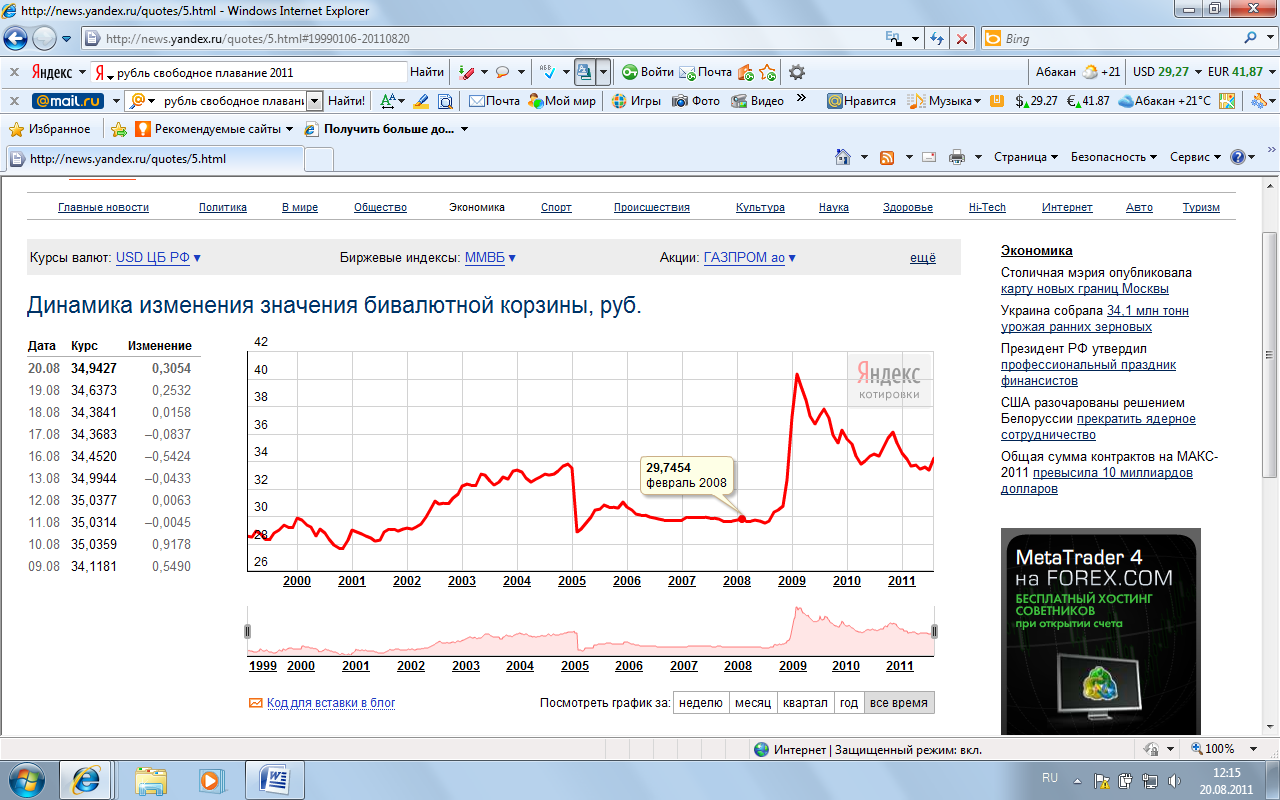Click the map icon in Mail.ru toolbar
The height and width of the screenshot is (800, 1280).
click(x=1227, y=101)
